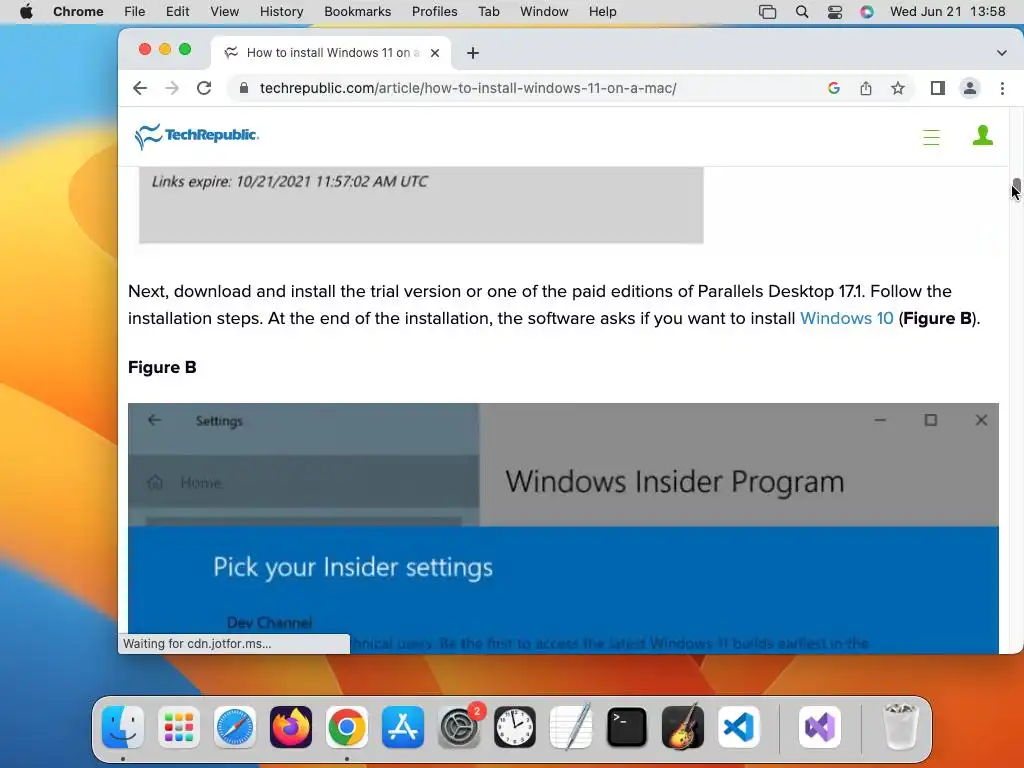
Task: Click the Figure B screenshot image
Action: click(x=563, y=528)
